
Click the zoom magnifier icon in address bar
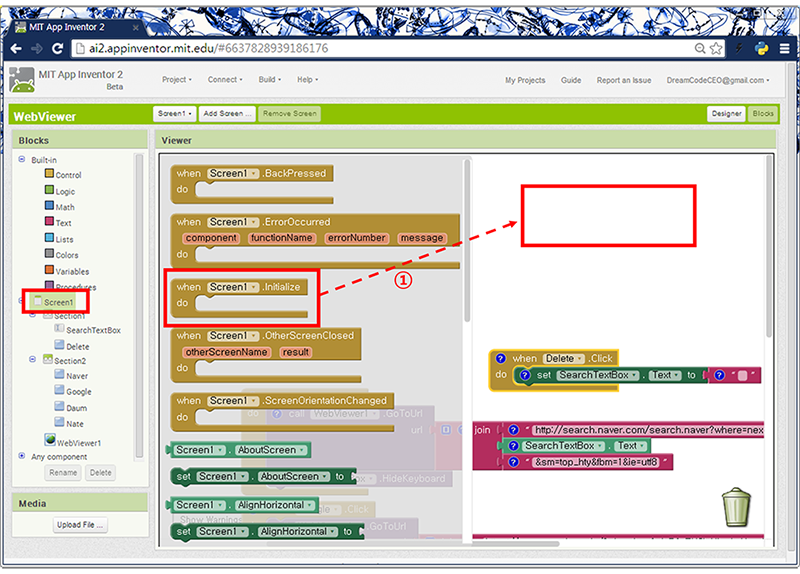pos(701,48)
